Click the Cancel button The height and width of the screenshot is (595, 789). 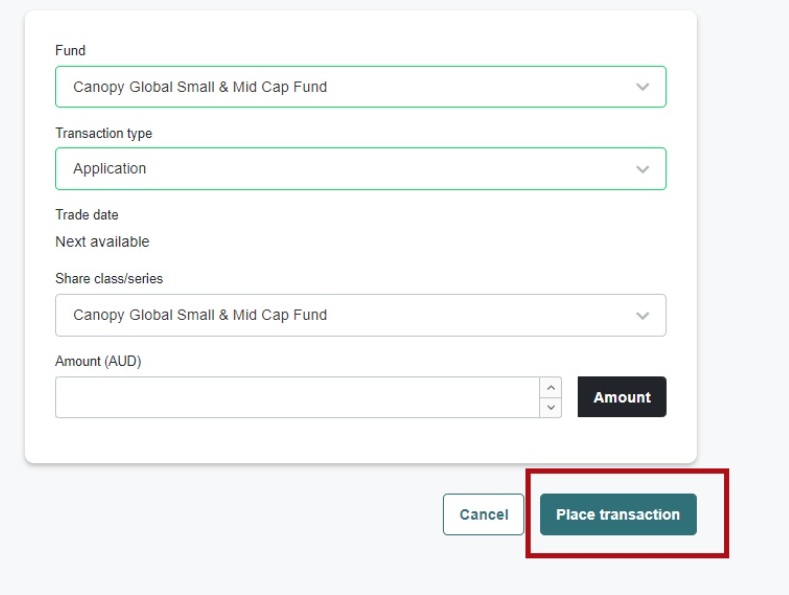(x=483, y=514)
